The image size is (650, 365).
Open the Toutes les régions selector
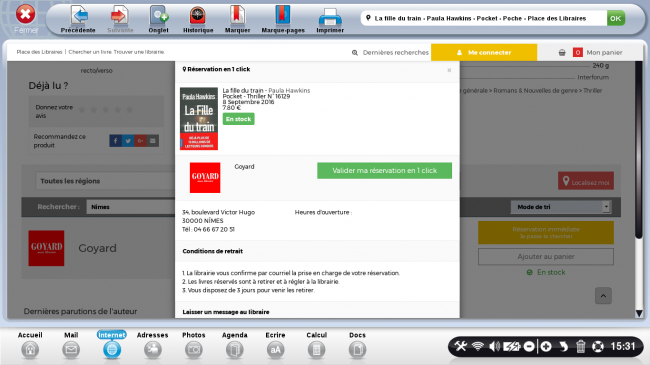(x=105, y=181)
